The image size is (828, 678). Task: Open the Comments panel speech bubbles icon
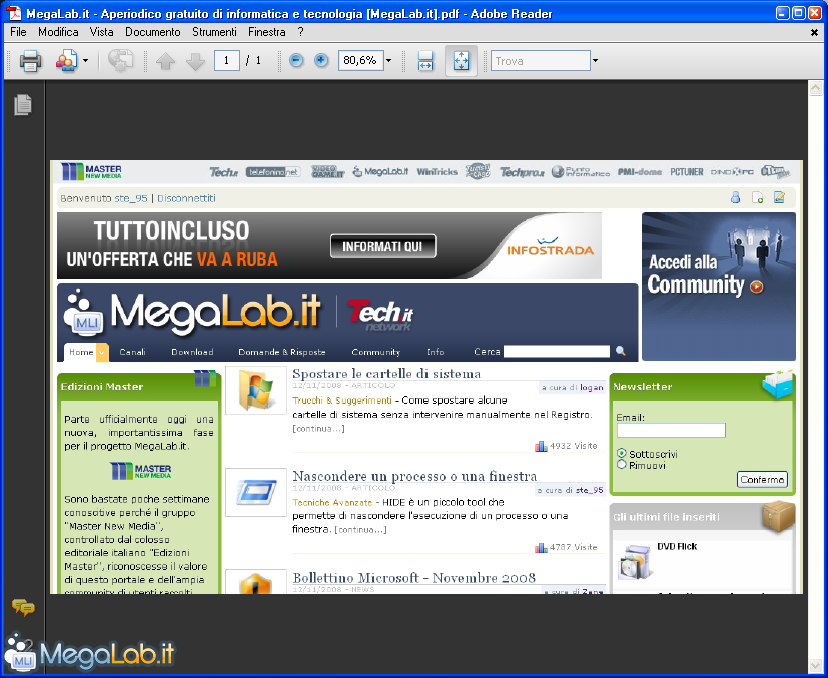(23, 607)
